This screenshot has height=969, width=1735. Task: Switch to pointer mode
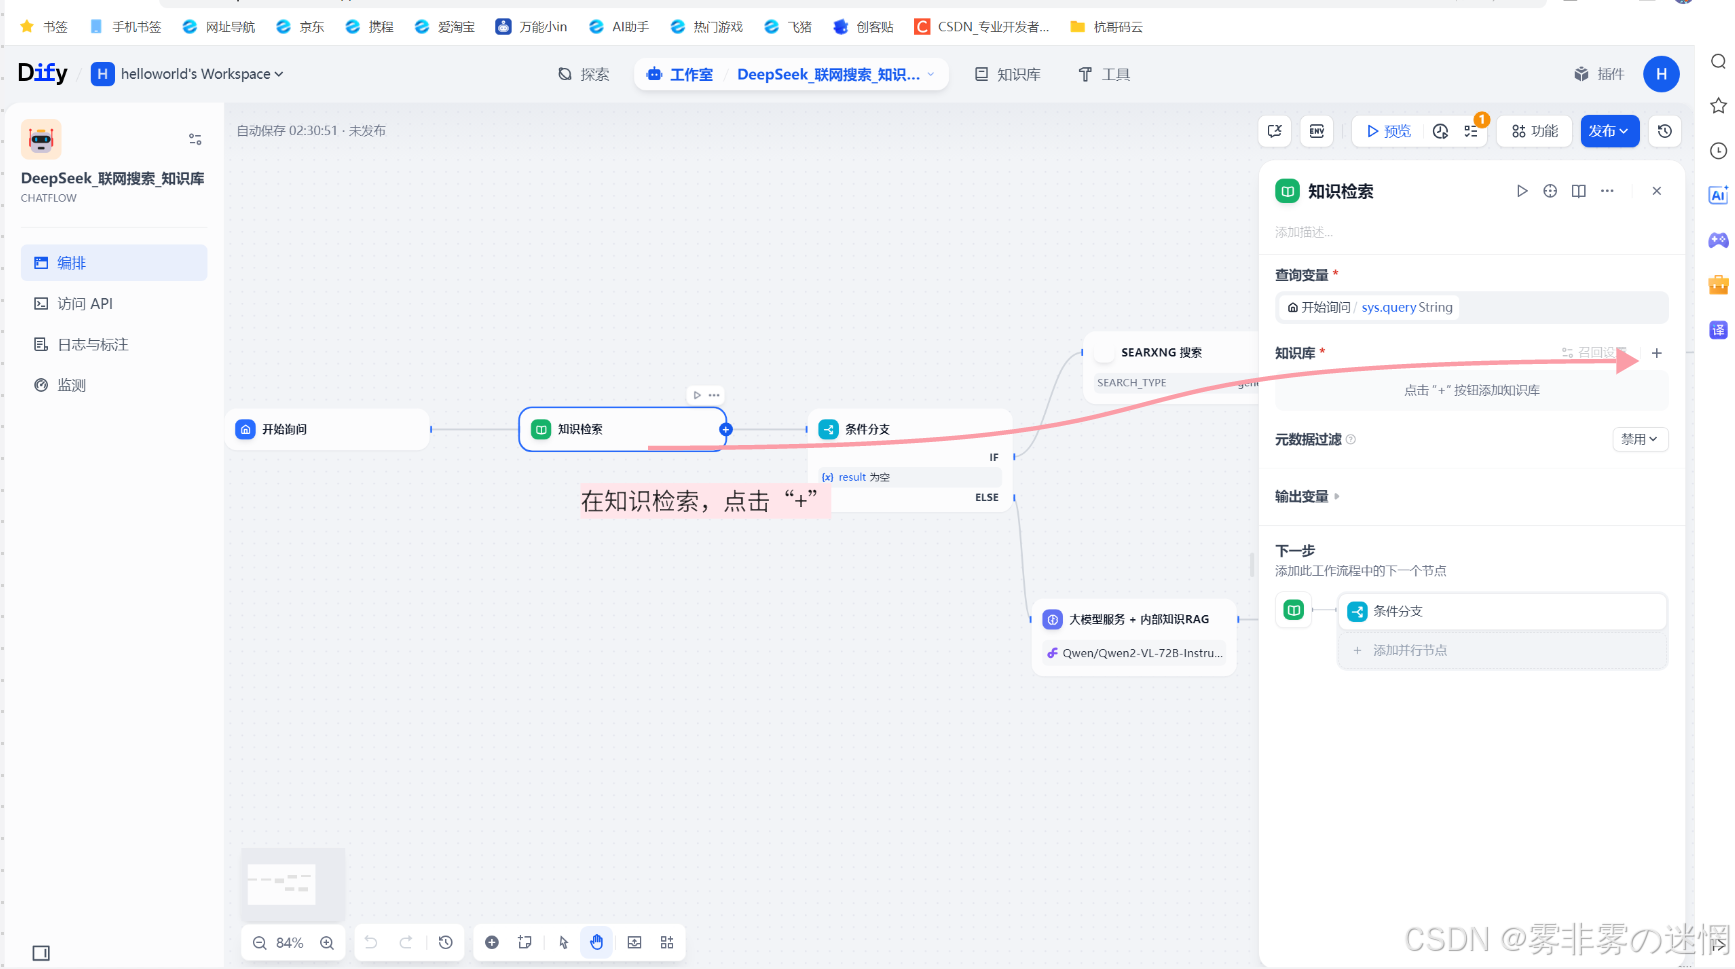(564, 942)
